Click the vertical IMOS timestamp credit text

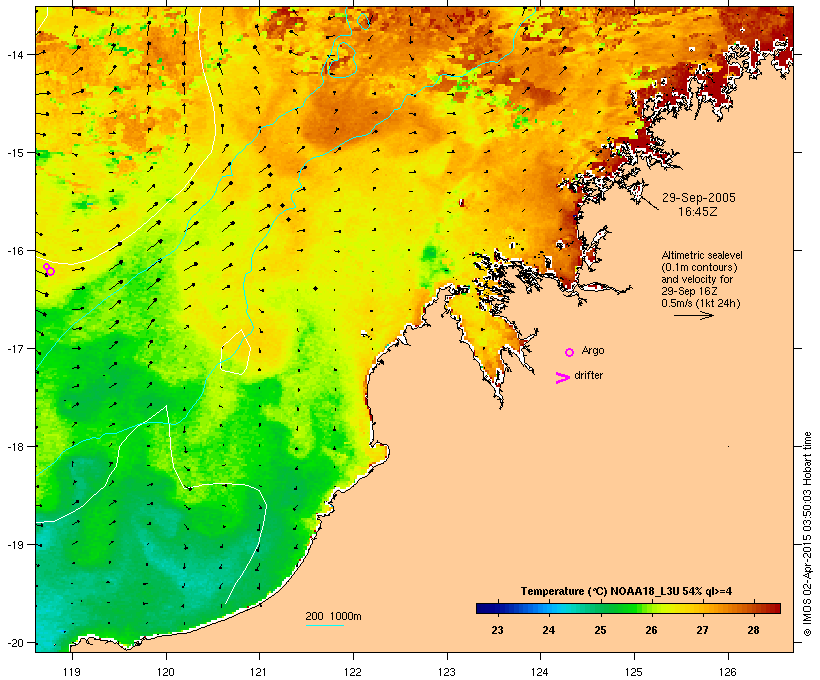[x=807, y=534]
